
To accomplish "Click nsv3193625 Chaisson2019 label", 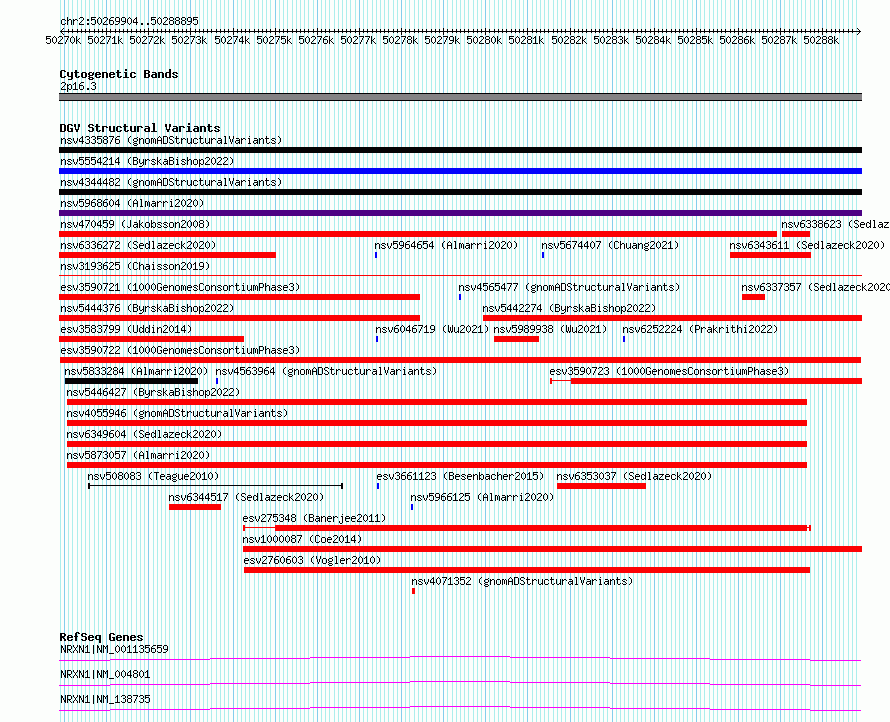I will (x=135, y=266).
